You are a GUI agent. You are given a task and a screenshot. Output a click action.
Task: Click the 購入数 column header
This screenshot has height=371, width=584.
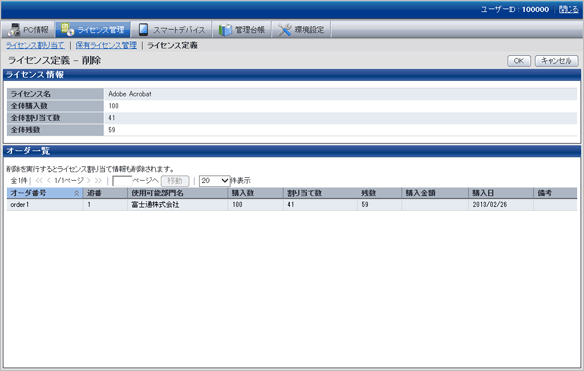click(x=255, y=193)
